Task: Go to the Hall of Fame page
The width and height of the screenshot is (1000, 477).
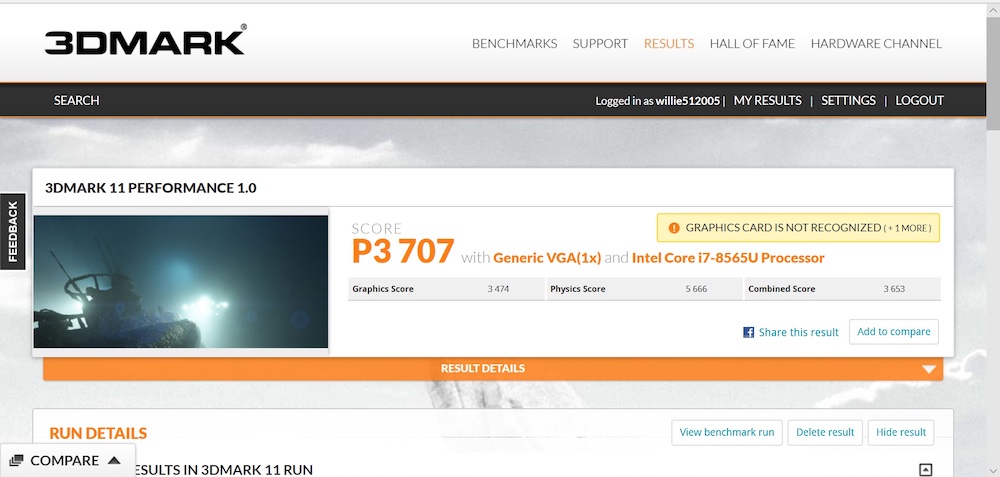Action: [752, 43]
